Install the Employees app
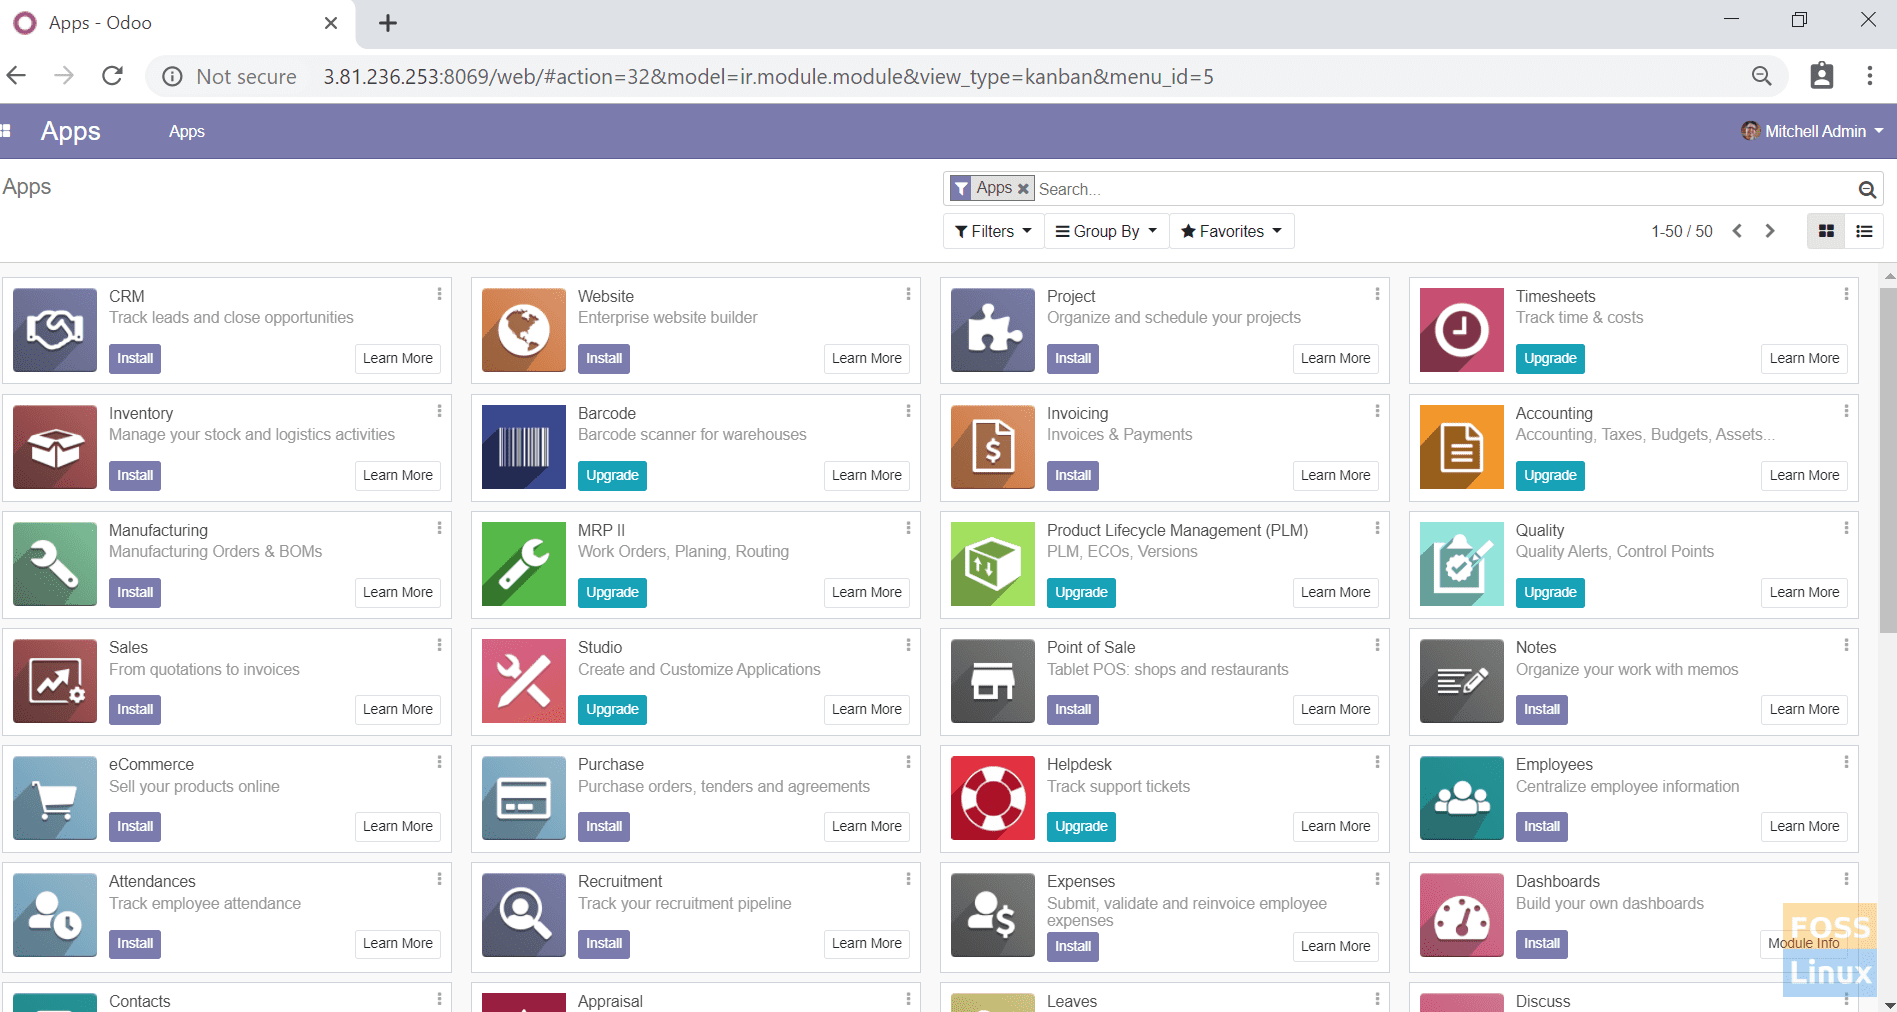The height and width of the screenshot is (1012, 1897). point(1542,826)
